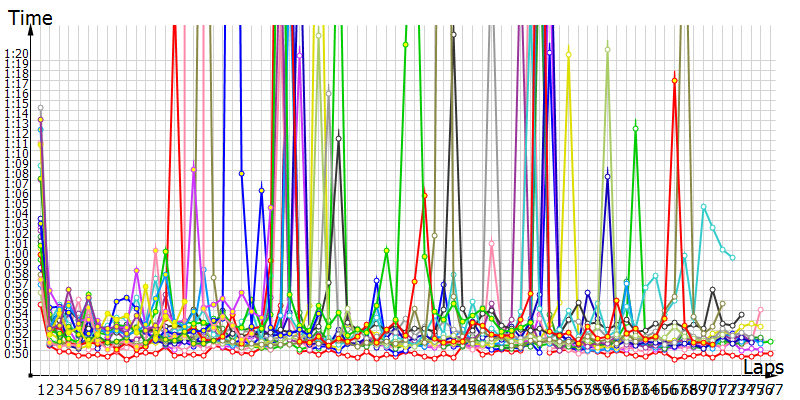Click the pink peak marker near 1:01

point(491,243)
